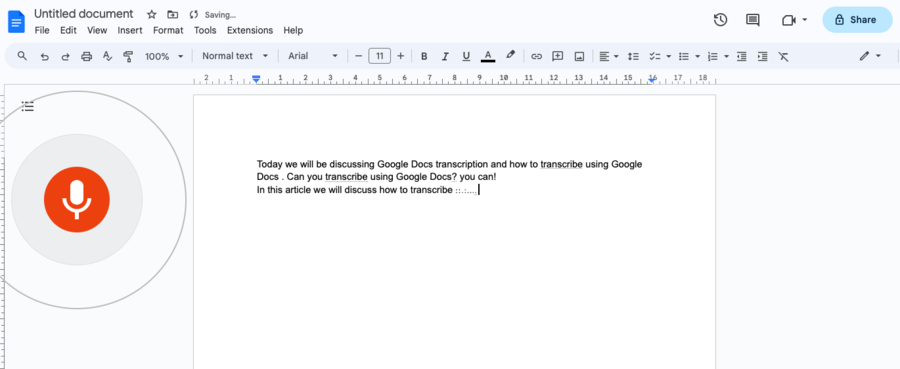The height and width of the screenshot is (369, 900).
Task: Run spelling and grammar check
Action: pos(107,56)
